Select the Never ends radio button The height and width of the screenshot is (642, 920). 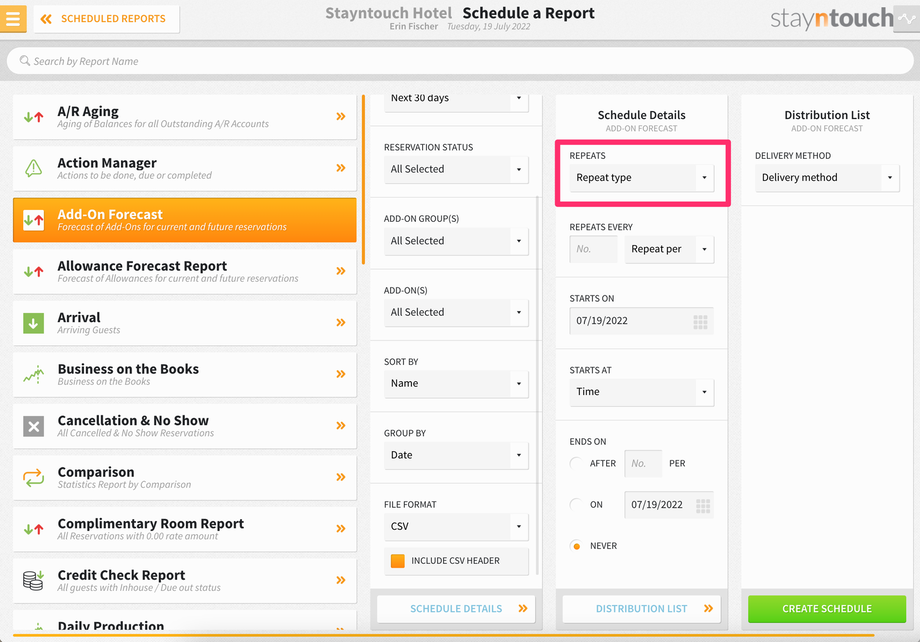point(576,546)
